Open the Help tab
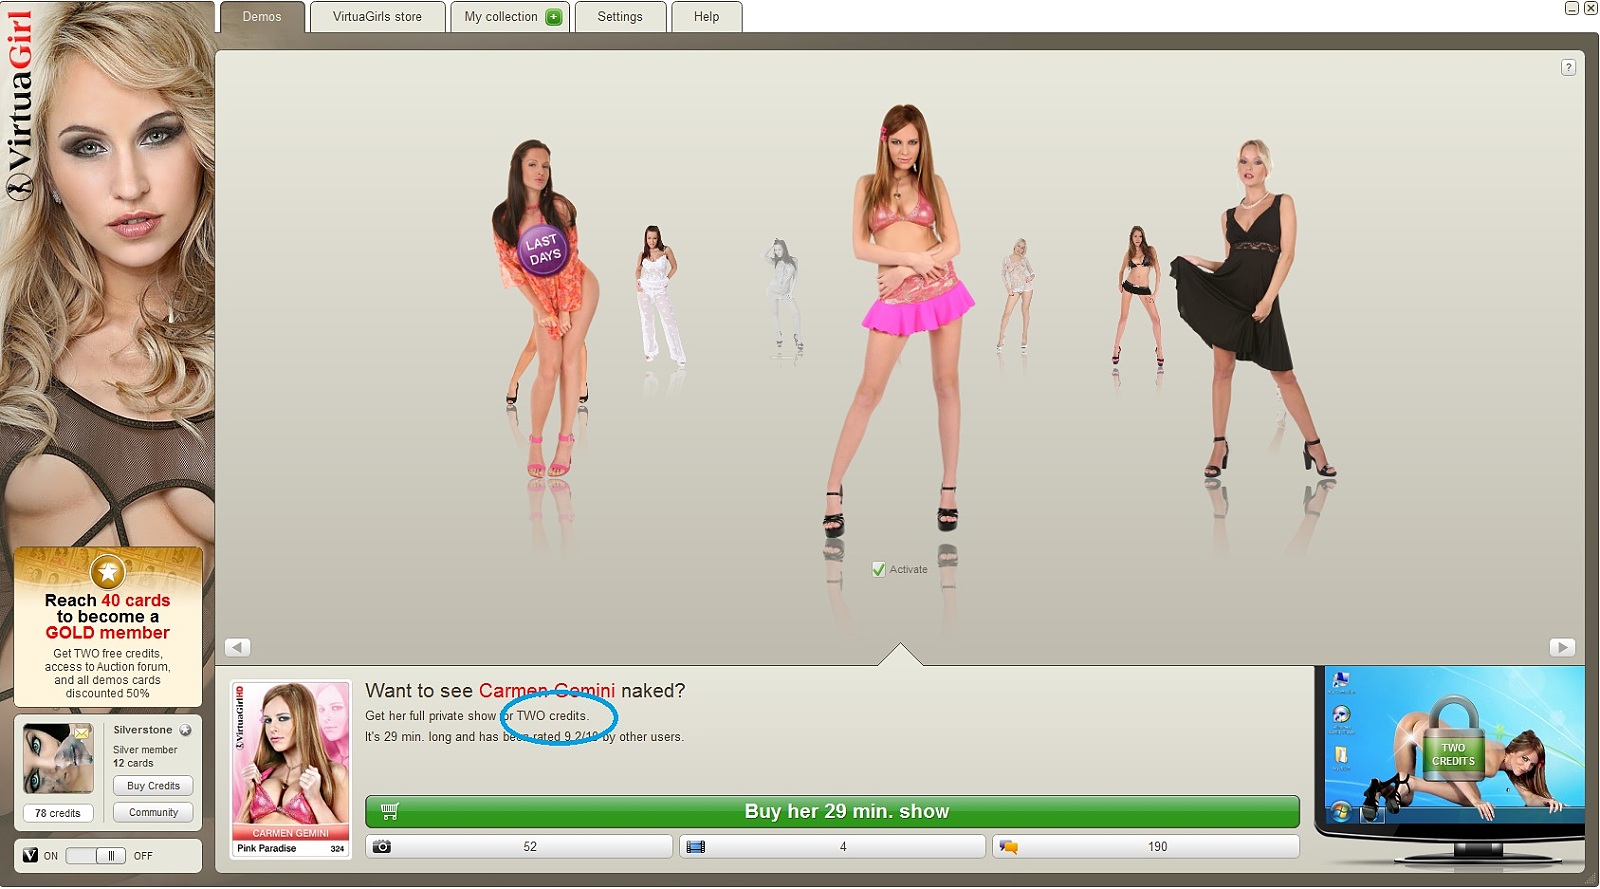1600x889 pixels. [706, 17]
